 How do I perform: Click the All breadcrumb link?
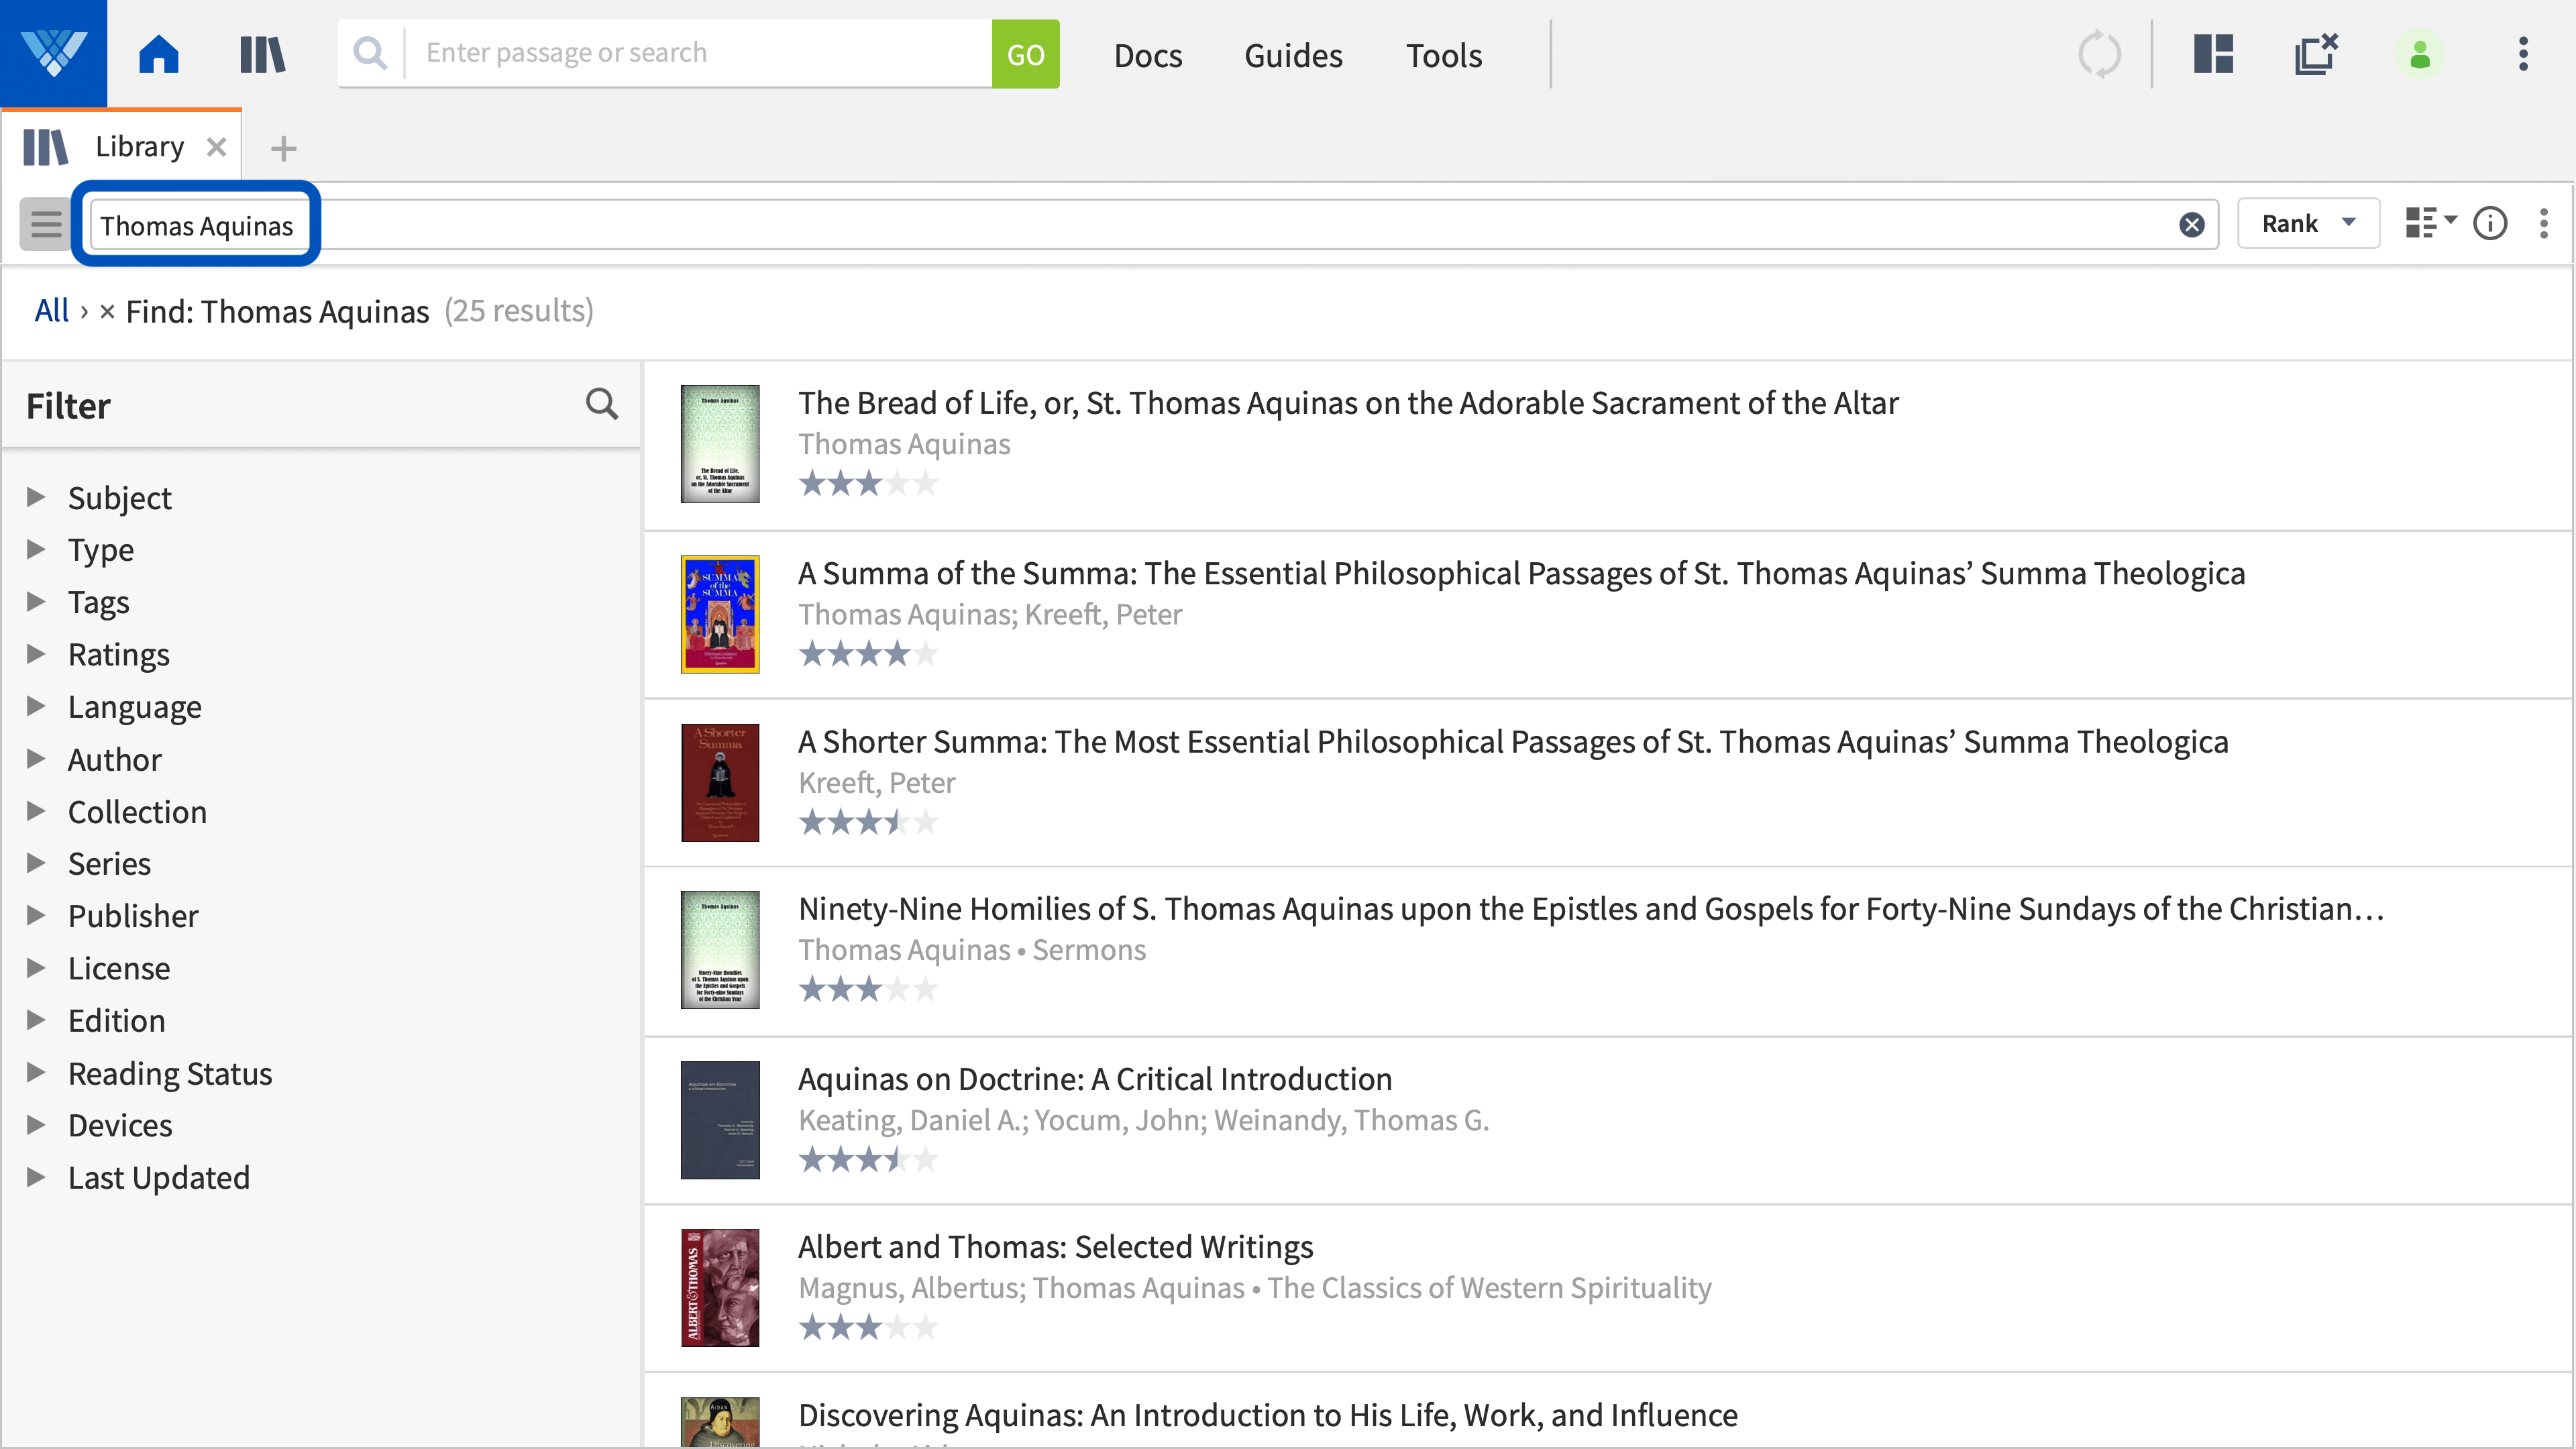point(51,311)
